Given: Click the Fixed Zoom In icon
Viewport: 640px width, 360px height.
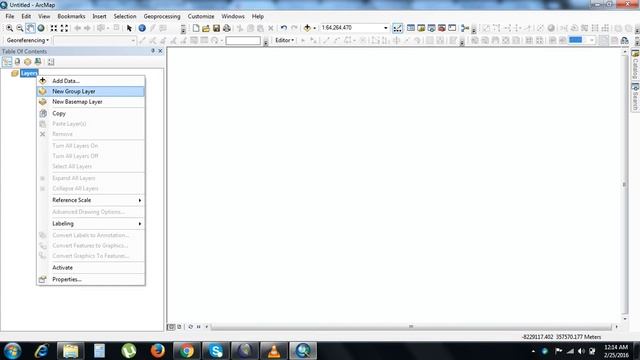Looking at the screenshot, I should (x=54, y=28).
